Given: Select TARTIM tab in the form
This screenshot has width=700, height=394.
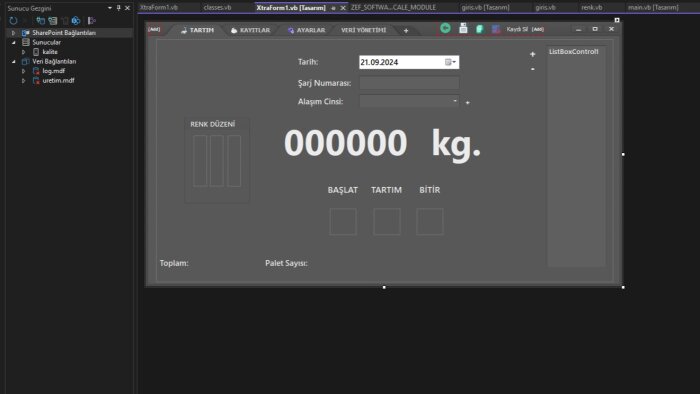Looking at the screenshot, I should pos(197,30).
